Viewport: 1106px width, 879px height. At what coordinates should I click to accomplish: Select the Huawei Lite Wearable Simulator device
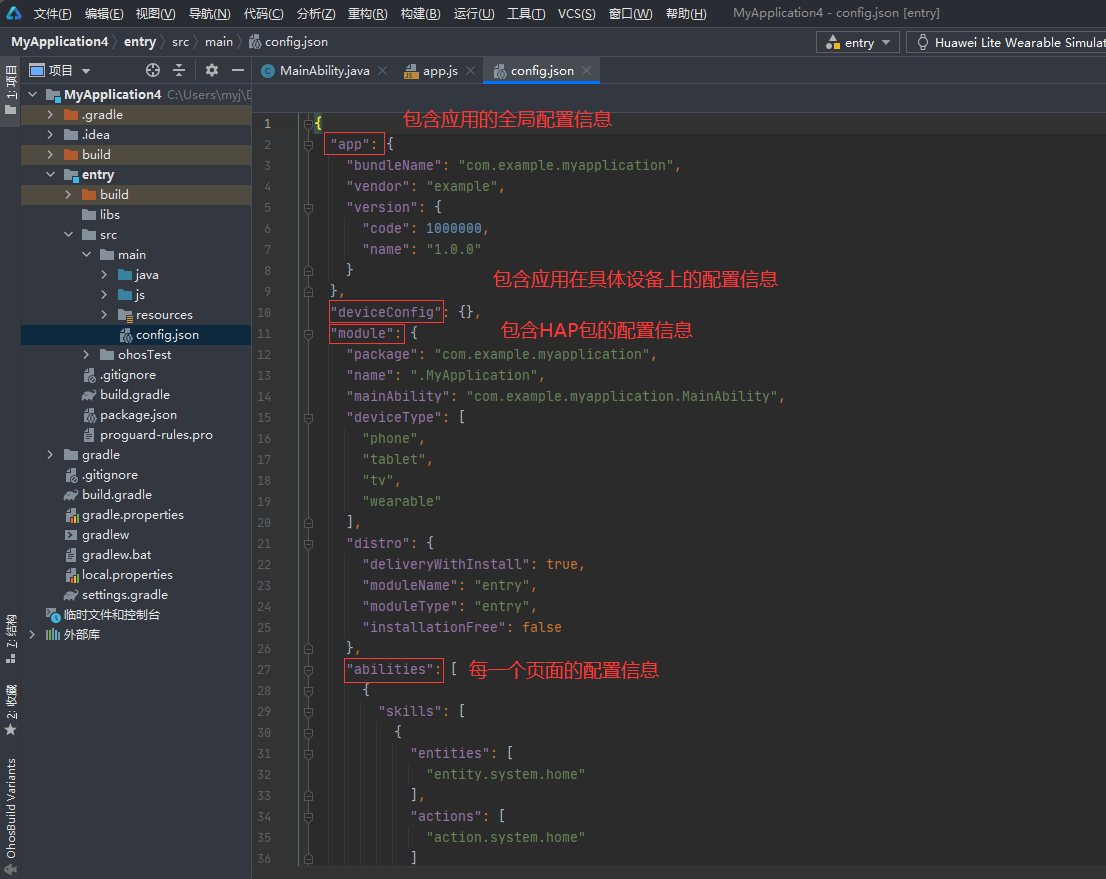coord(1009,42)
